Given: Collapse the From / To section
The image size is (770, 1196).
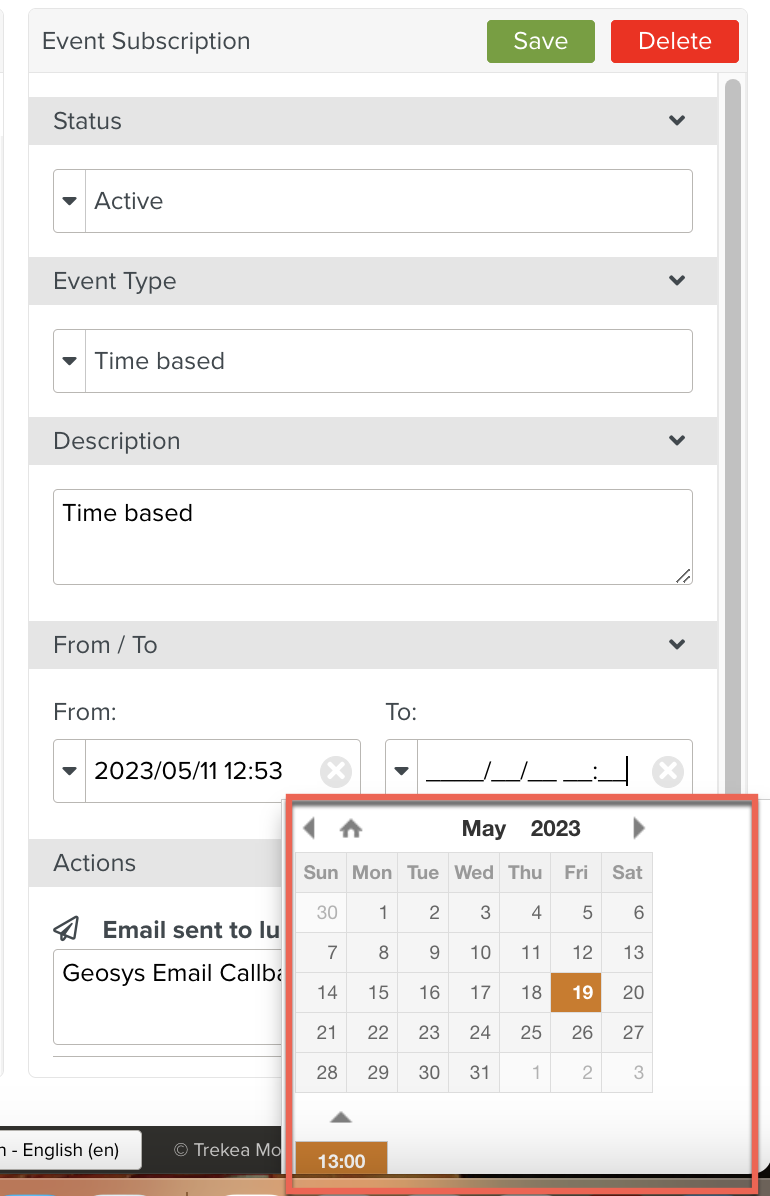Looking at the screenshot, I should click(x=677, y=645).
